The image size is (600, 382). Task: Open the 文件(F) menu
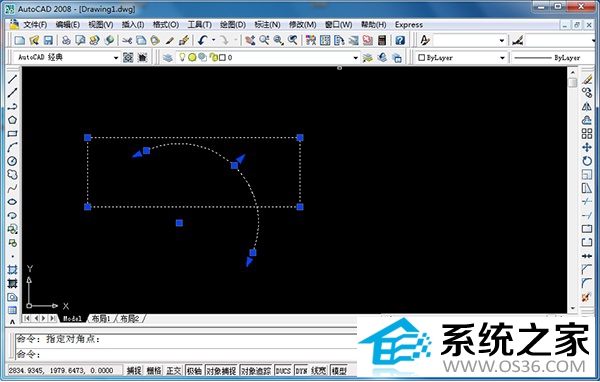coord(35,24)
